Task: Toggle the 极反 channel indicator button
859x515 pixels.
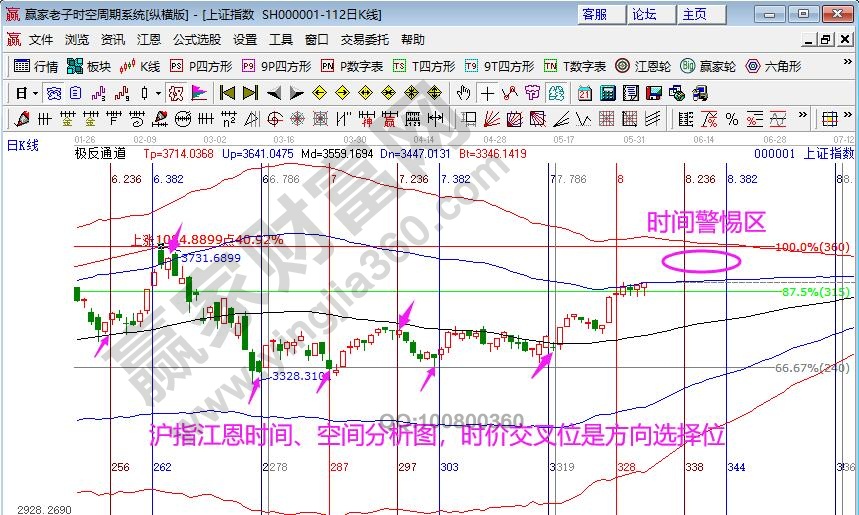Action: click(x=175, y=93)
